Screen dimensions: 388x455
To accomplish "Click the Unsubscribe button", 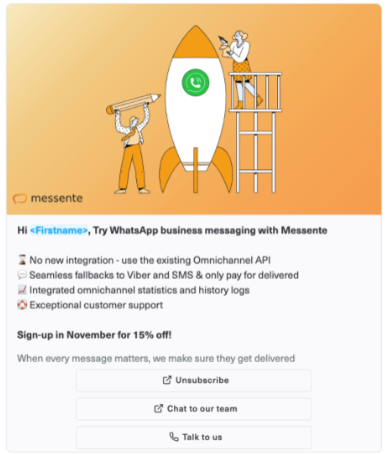I will (194, 380).
